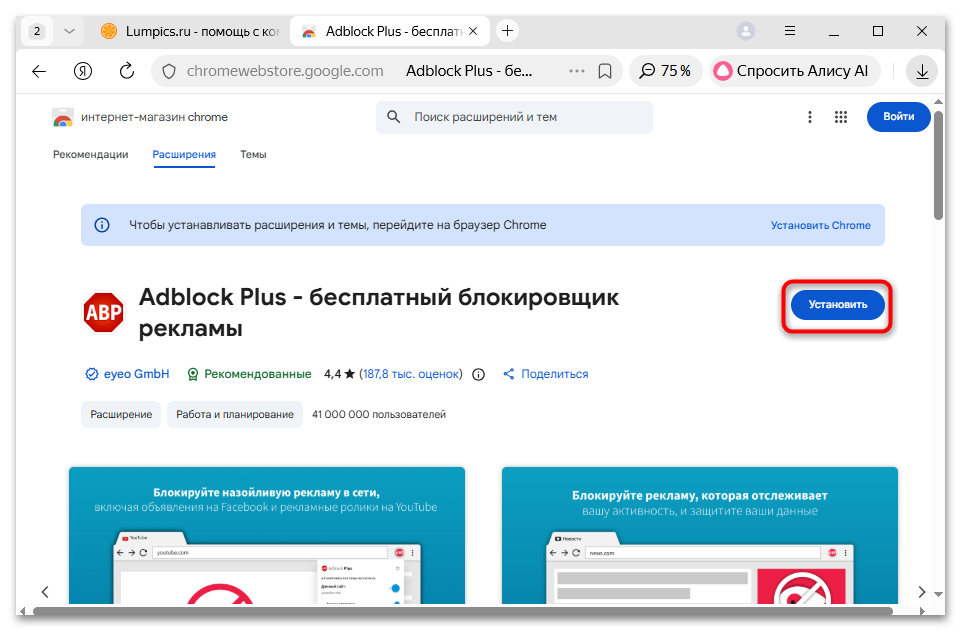
Task: Click the Рекомендованные badge icon
Action: coord(192,374)
